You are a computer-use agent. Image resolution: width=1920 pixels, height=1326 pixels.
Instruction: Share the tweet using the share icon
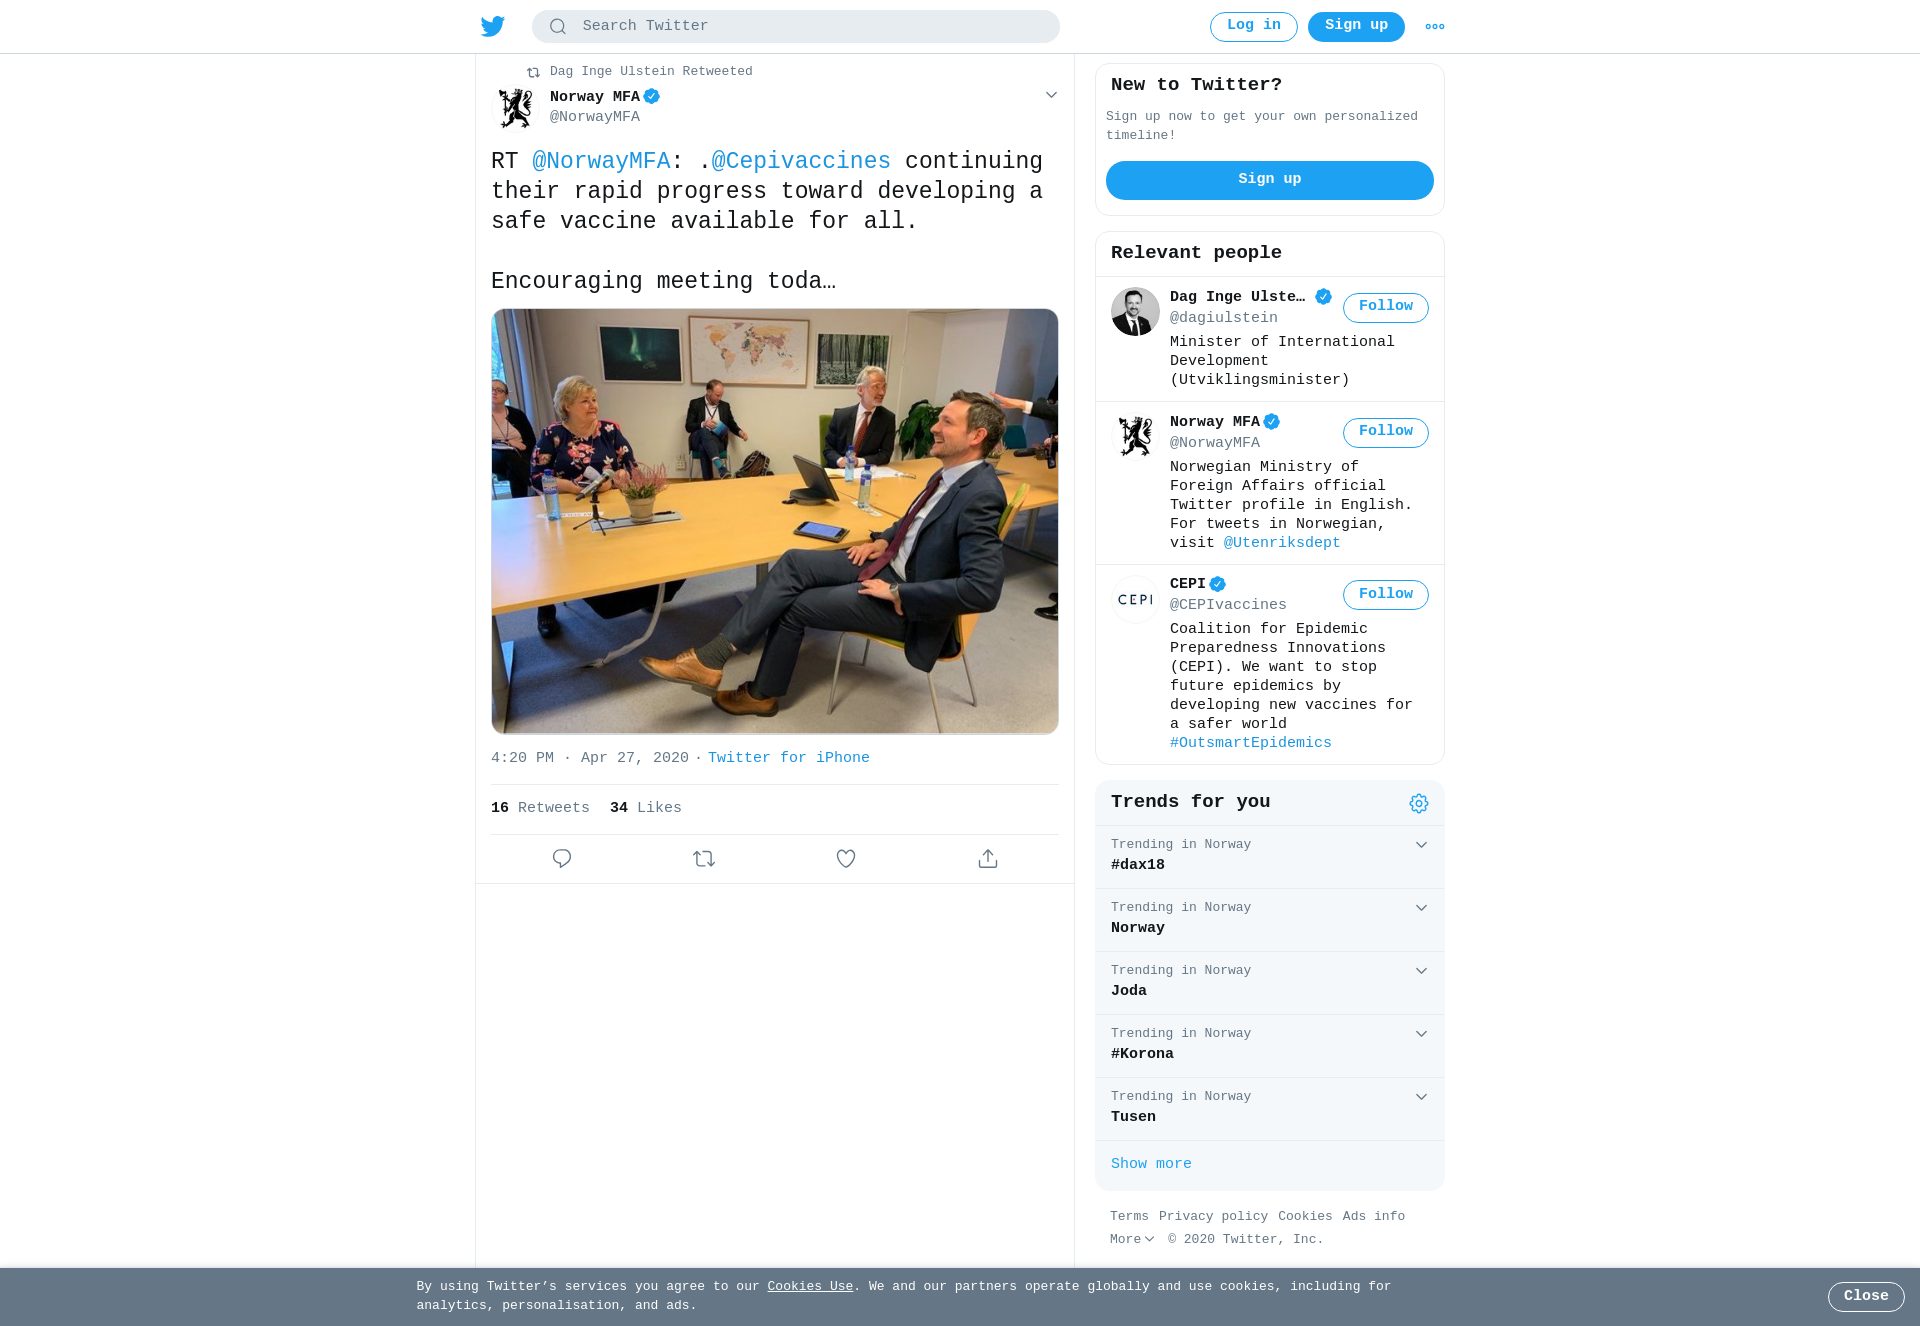click(x=988, y=859)
